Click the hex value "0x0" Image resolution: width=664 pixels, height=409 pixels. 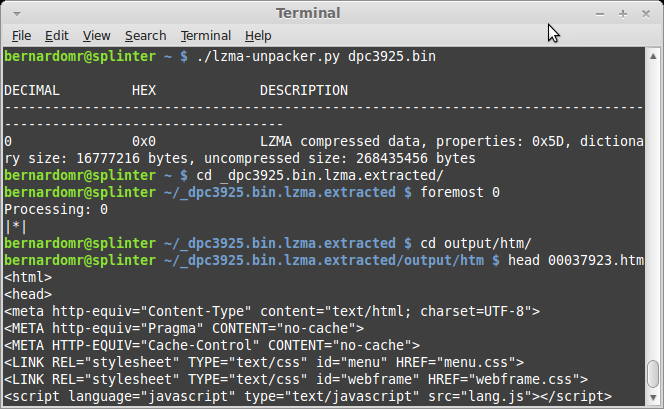(x=144, y=141)
